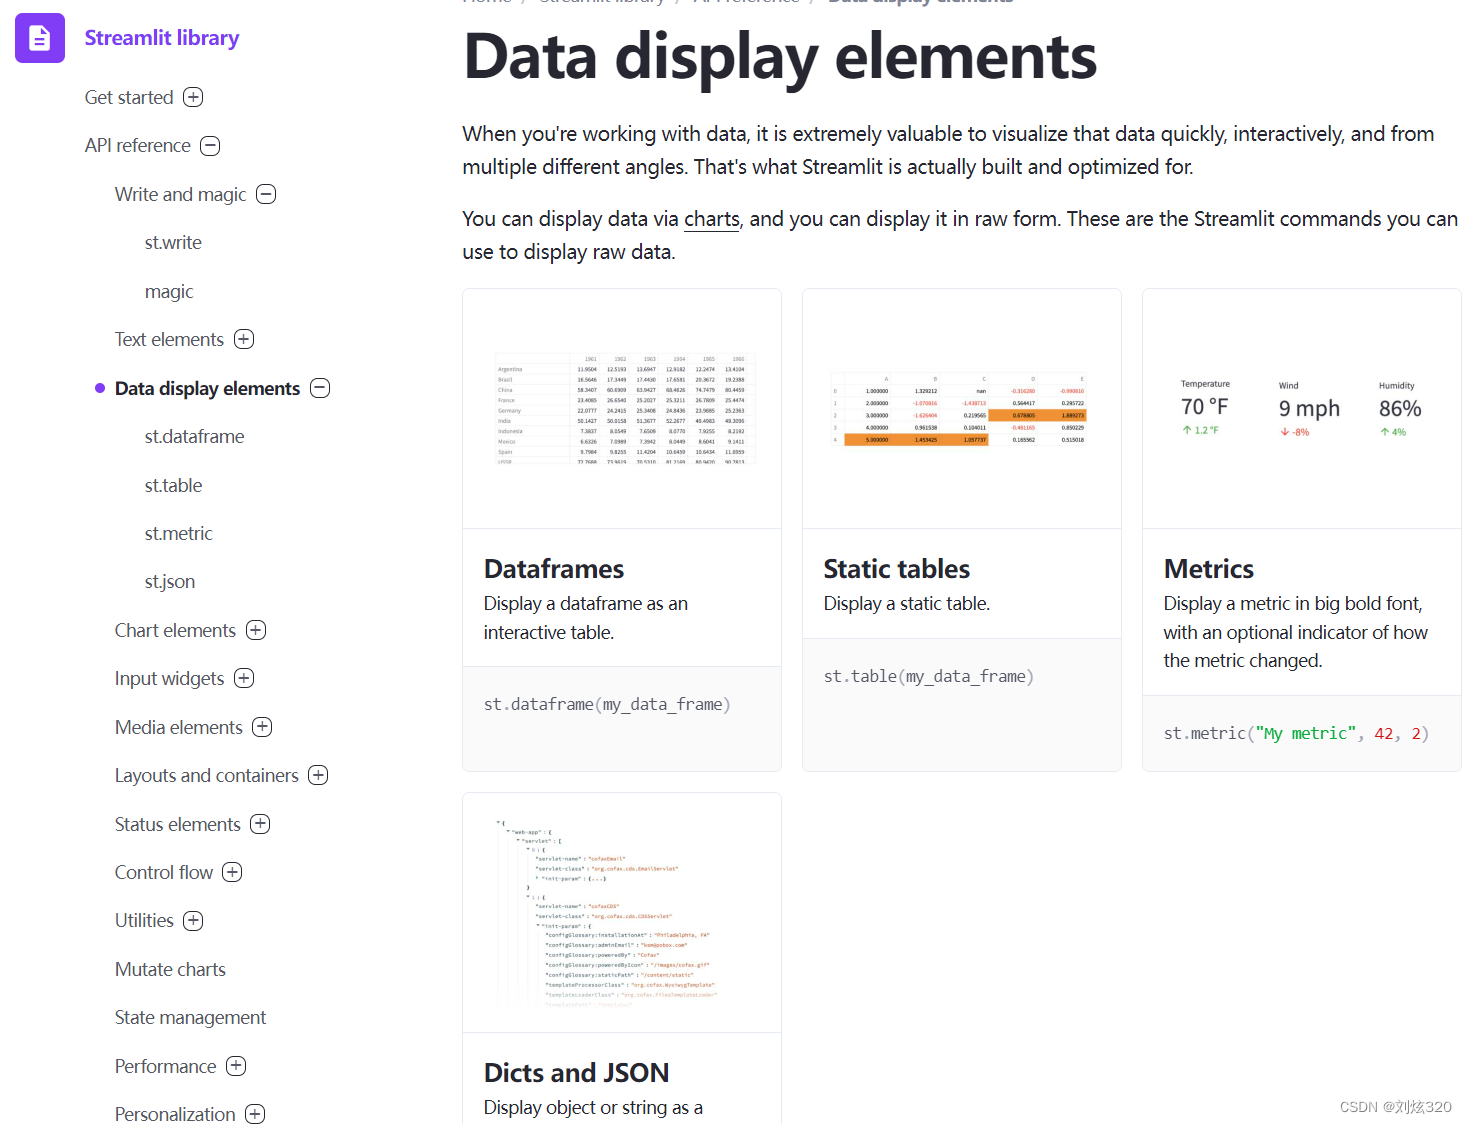Expand the Personalization plus icon
The width and height of the screenshot is (1467, 1124).
pyautogui.click(x=255, y=1114)
